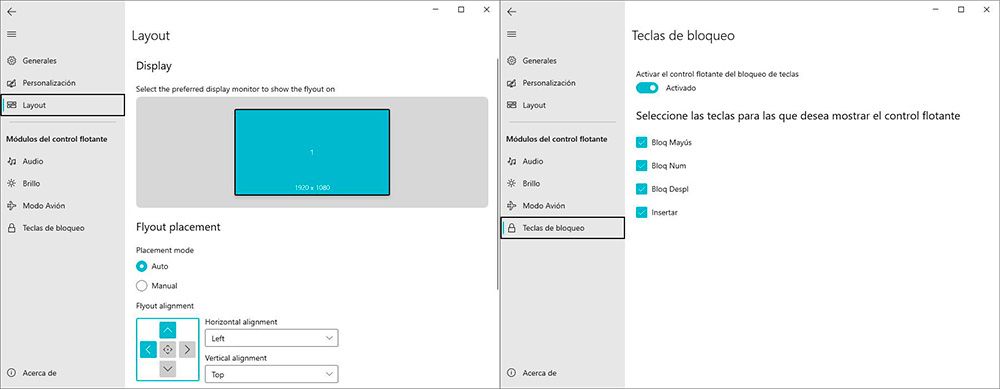The width and height of the screenshot is (1000, 389).
Task: Align flyout downward with the down arrow
Action: coord(168,369)
